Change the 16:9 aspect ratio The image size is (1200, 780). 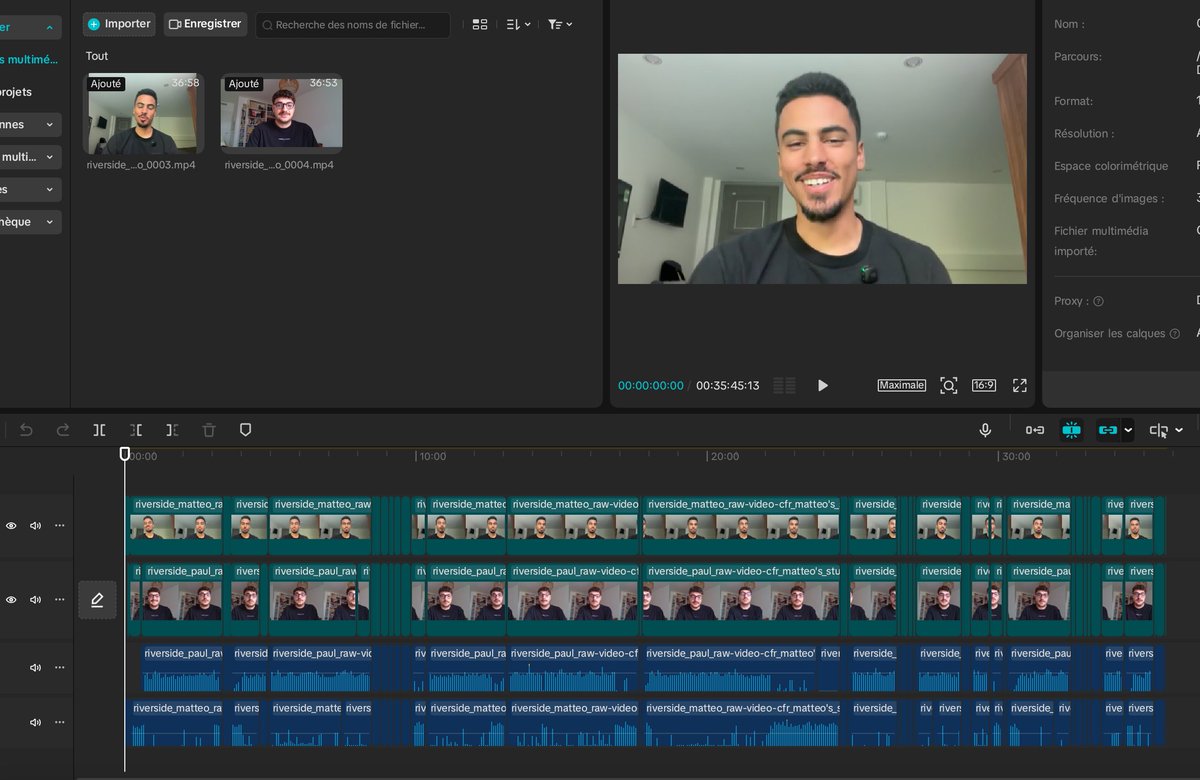[x=984, y=385]
